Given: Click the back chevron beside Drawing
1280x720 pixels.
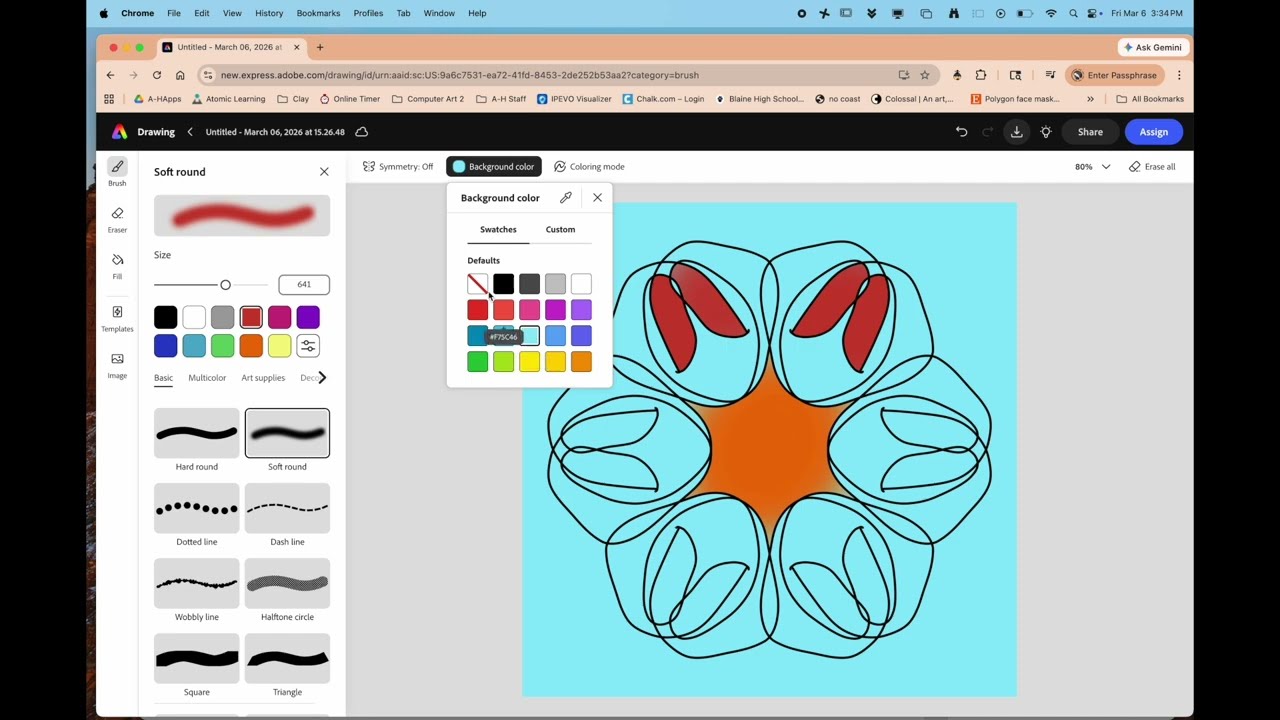Looking at the screenshot, I should (190, 132).
